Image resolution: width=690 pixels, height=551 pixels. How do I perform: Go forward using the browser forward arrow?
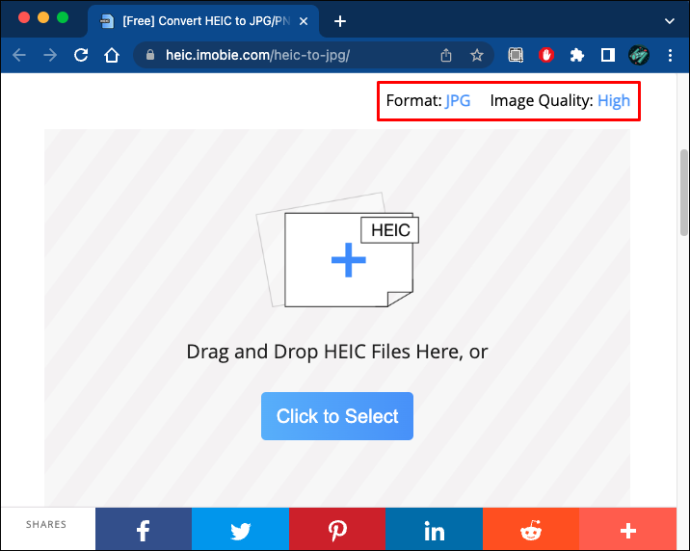(50, 55)
